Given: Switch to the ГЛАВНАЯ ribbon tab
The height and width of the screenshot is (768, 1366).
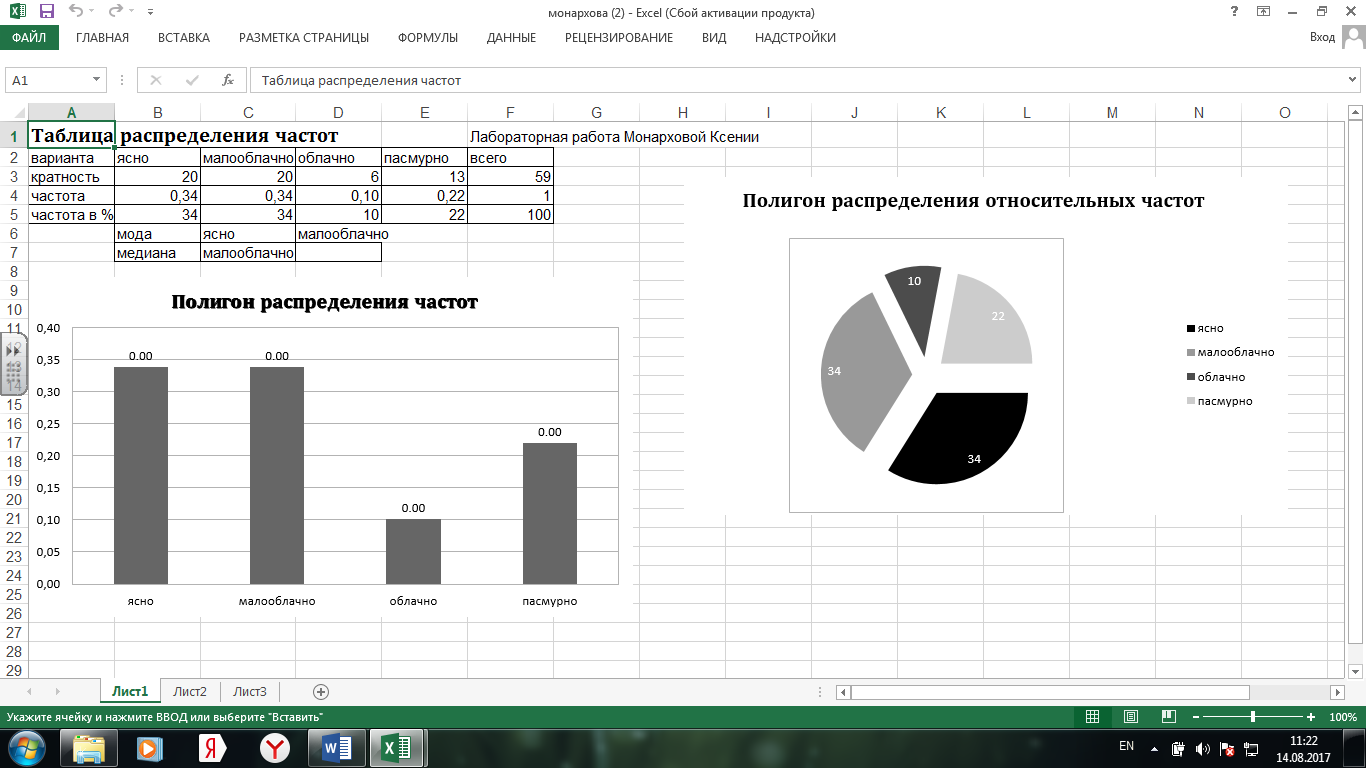Looking at the screenshot, I should [102, 38].
